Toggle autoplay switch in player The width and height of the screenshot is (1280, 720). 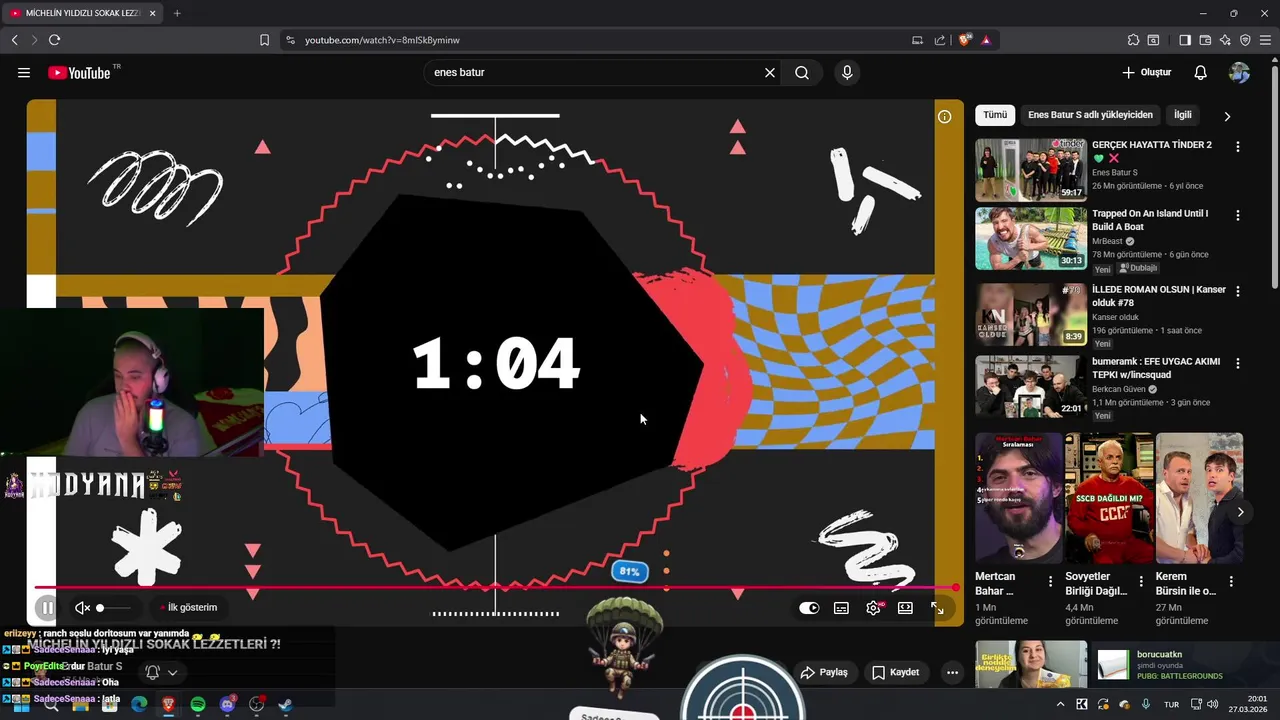coord(809,607)
